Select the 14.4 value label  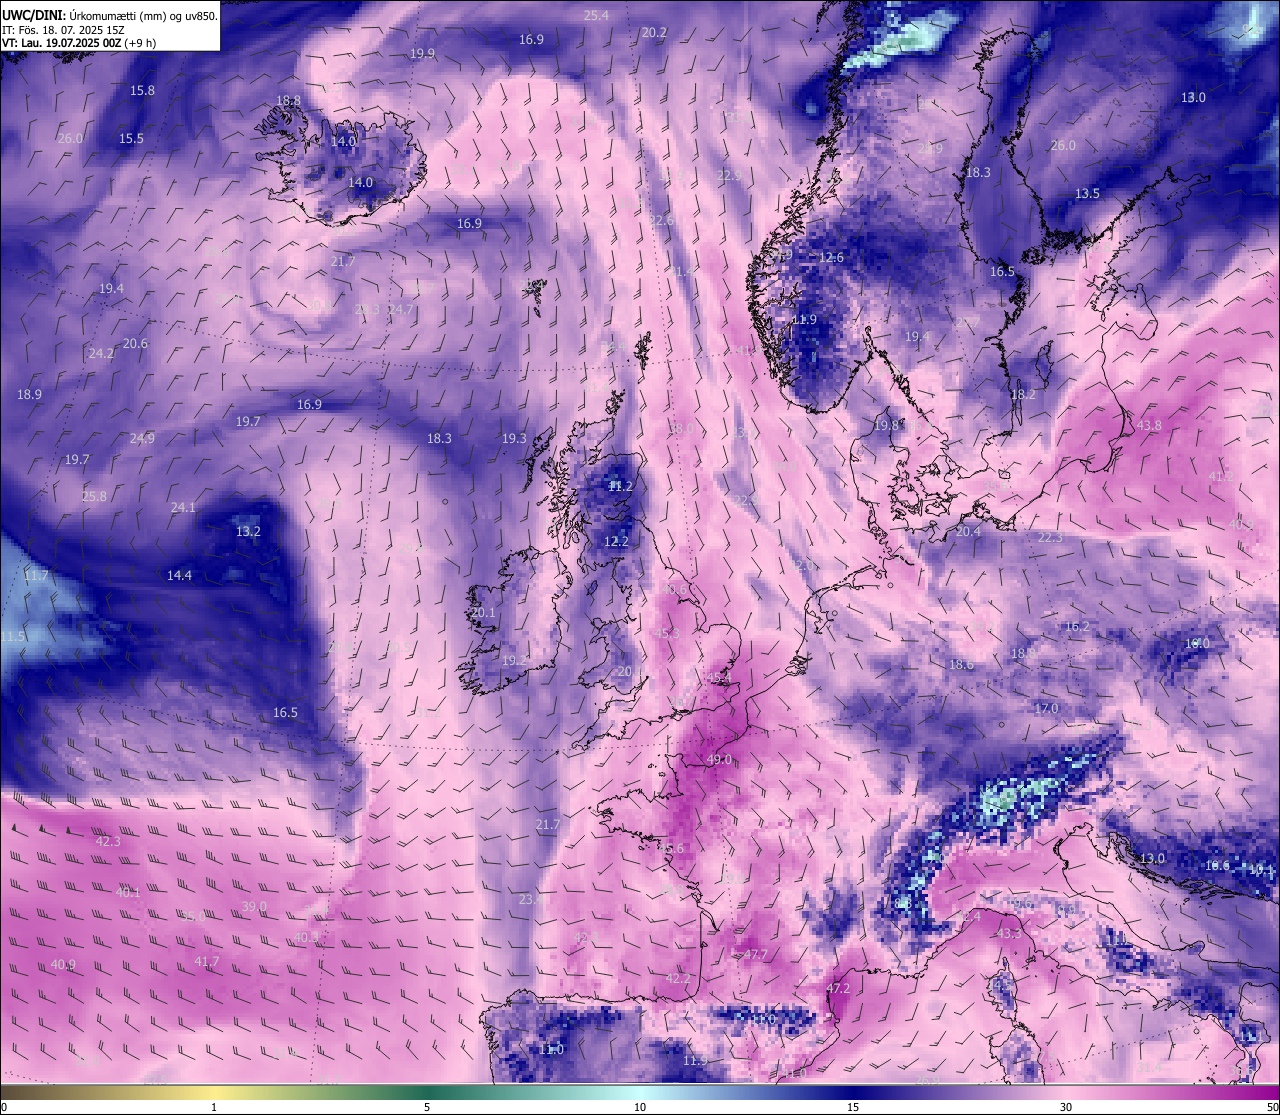point(179,575)
